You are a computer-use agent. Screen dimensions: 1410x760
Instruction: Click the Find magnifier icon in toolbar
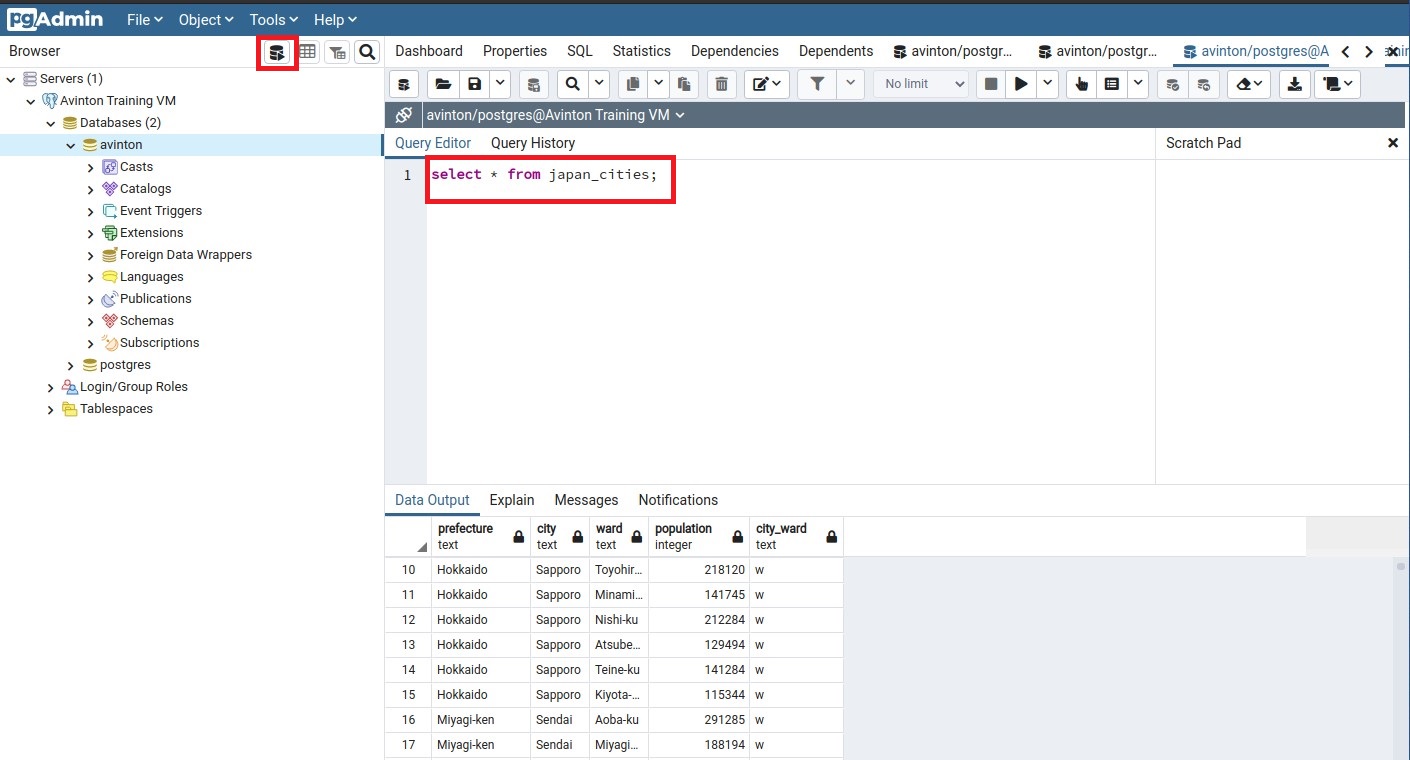573,84
